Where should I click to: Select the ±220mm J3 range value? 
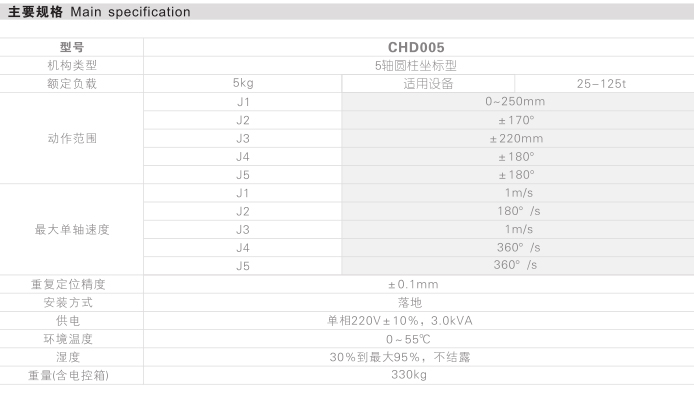(516, 139)
